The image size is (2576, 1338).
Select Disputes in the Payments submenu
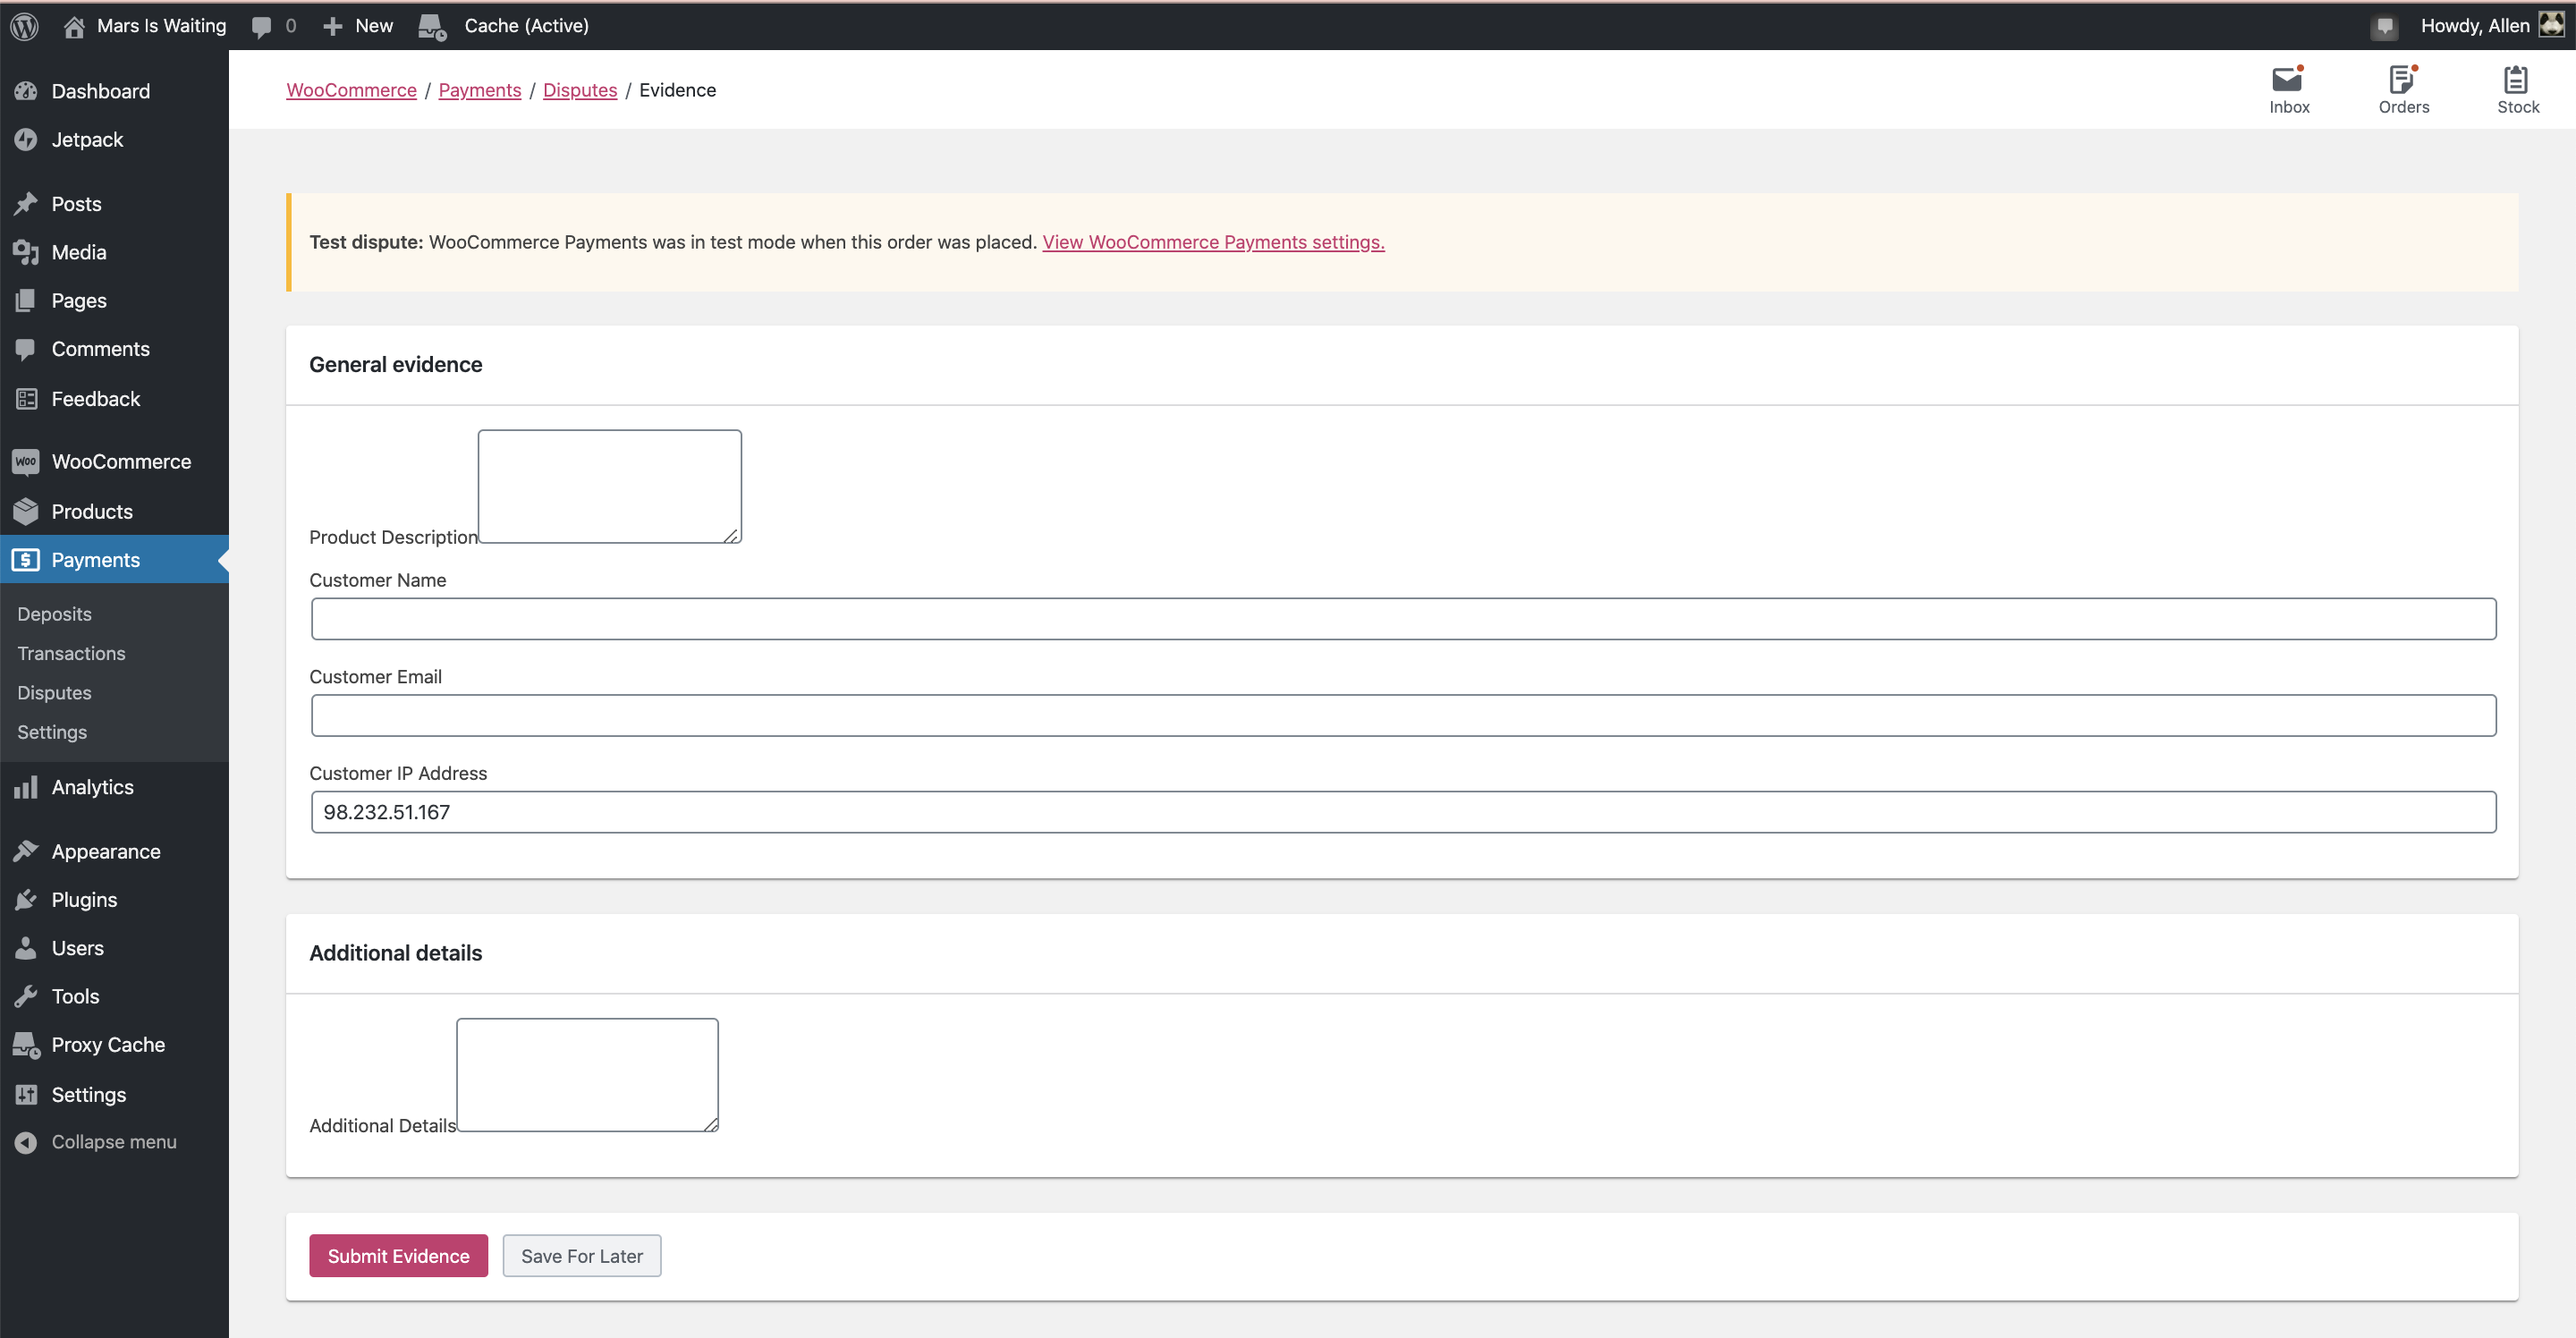pos(53,692)
